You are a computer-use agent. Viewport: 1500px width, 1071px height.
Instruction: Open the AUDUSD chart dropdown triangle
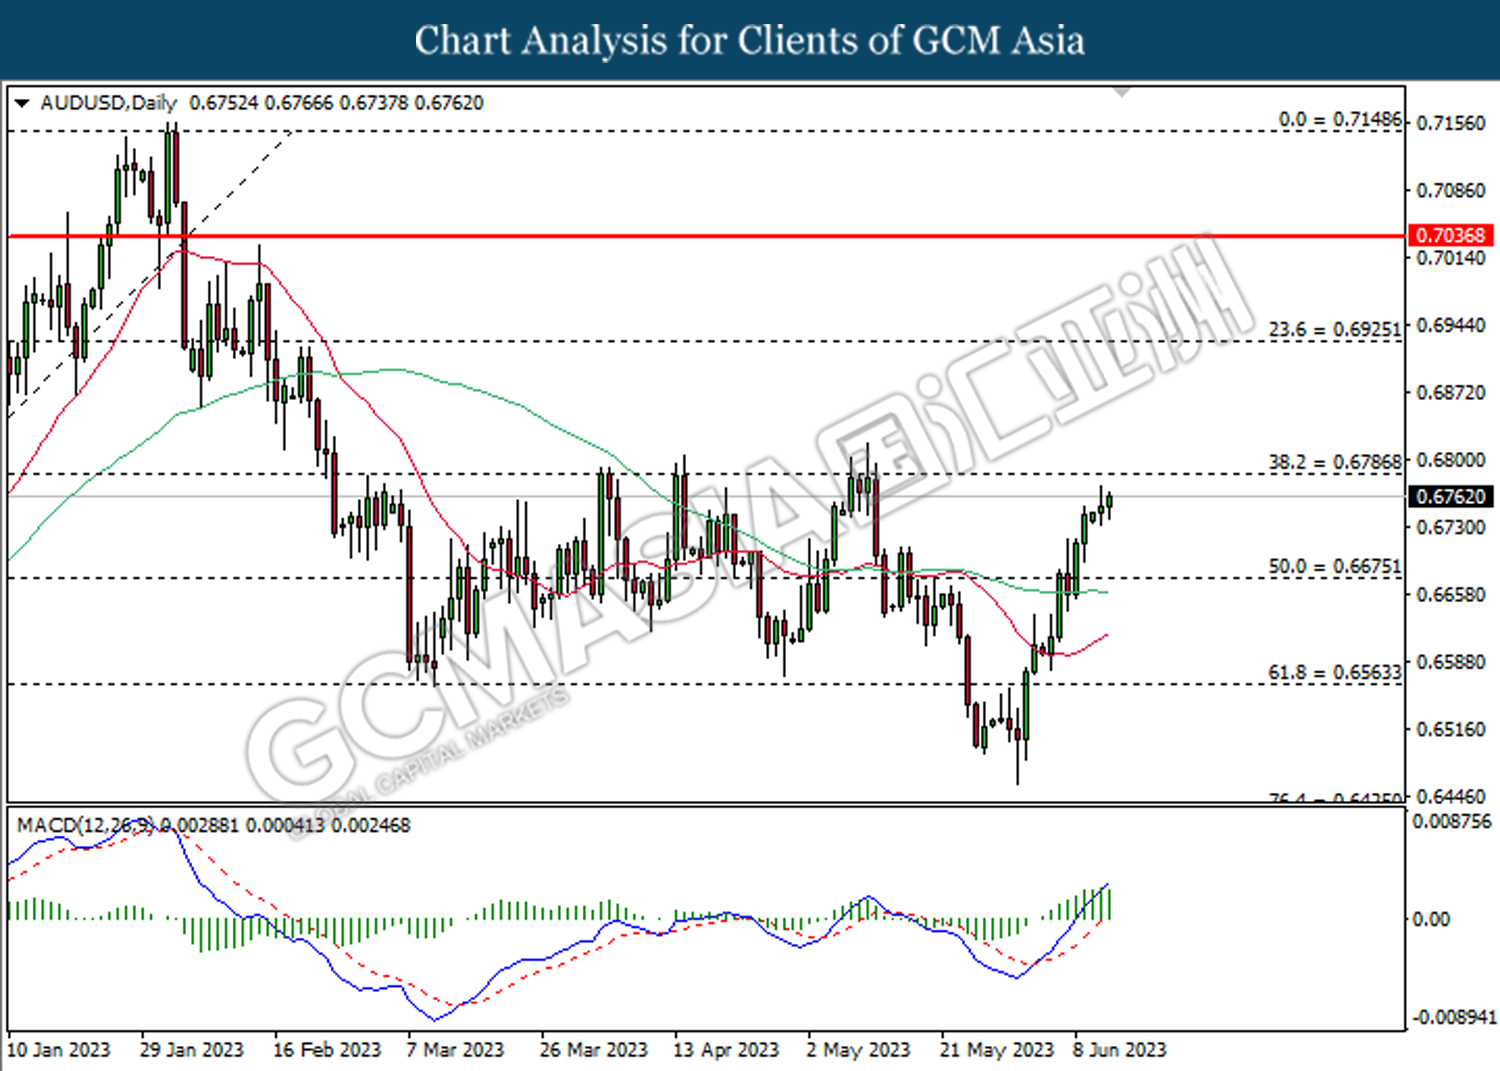tap(22, 103)
